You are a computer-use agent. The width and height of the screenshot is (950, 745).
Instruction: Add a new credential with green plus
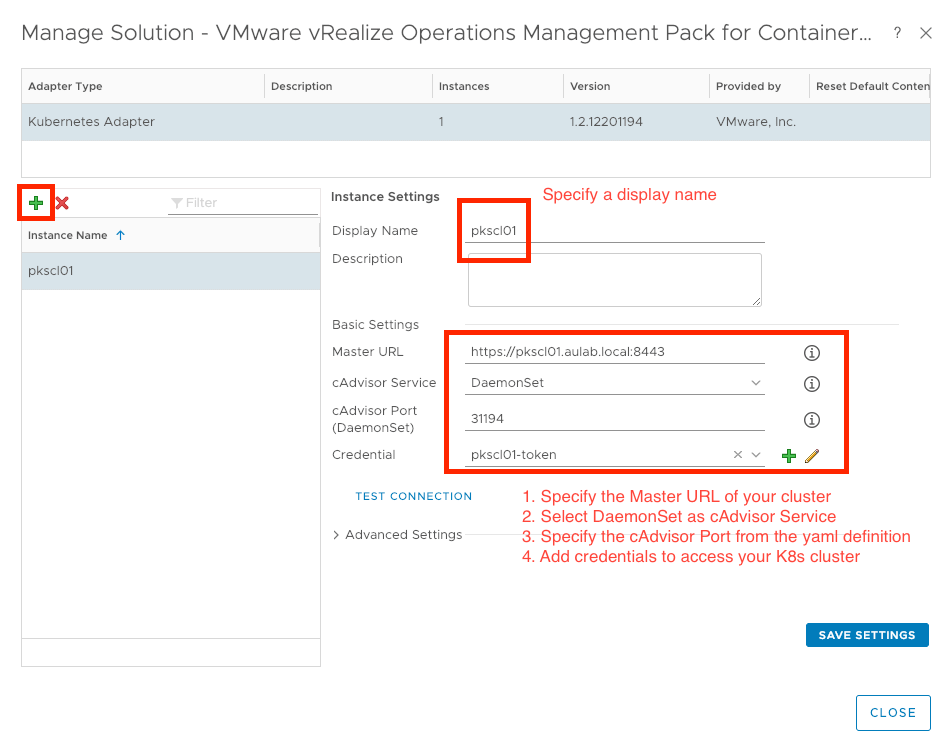tap(789, 455)
